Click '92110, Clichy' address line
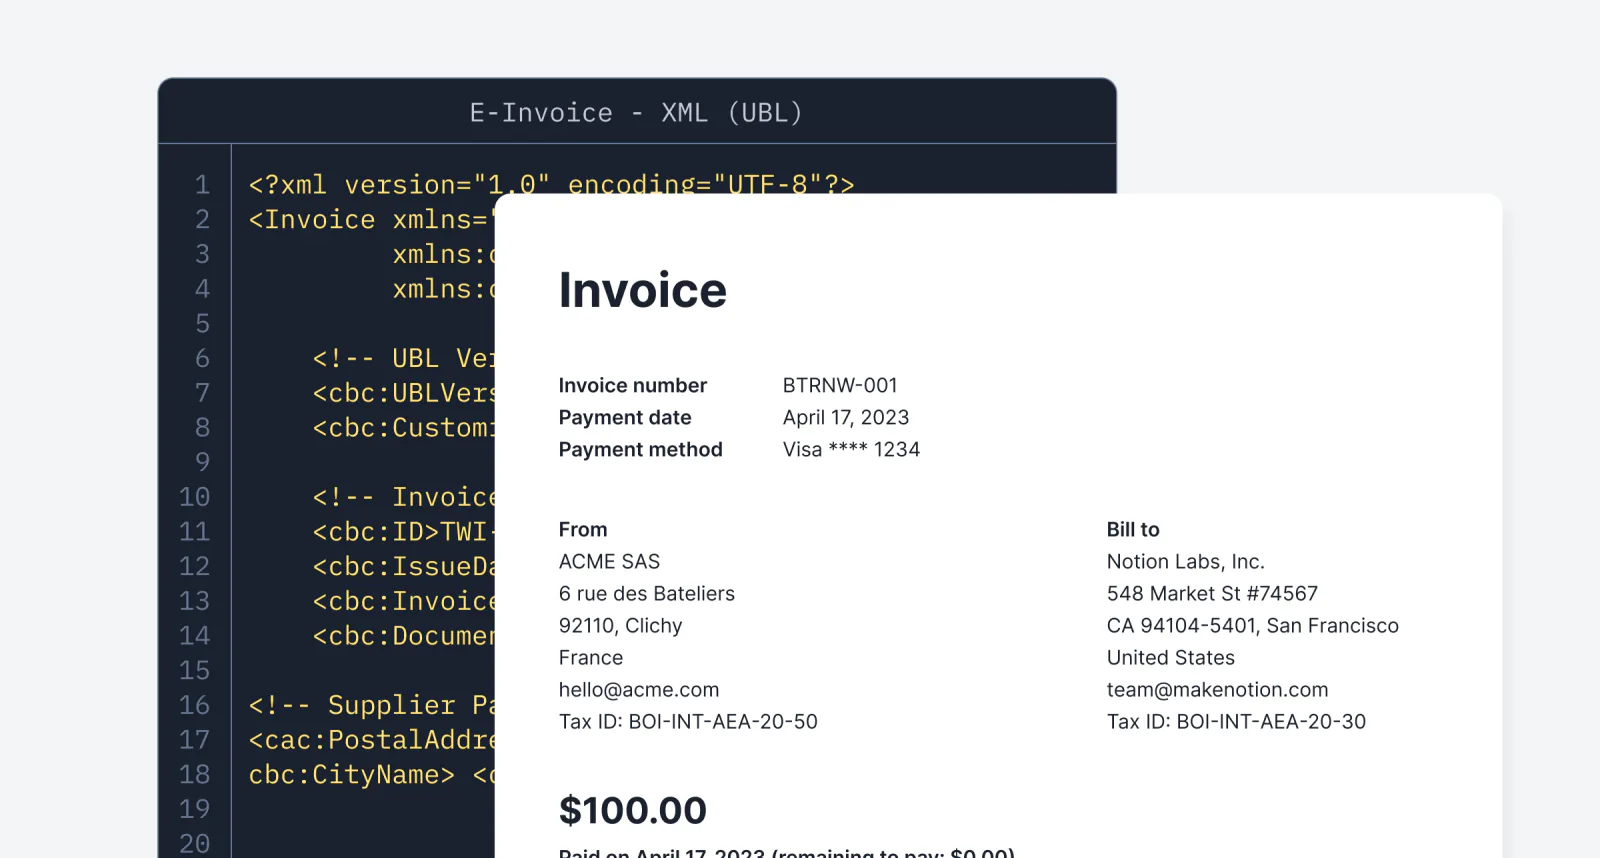Screen dimensions: 1600x858 620,626
